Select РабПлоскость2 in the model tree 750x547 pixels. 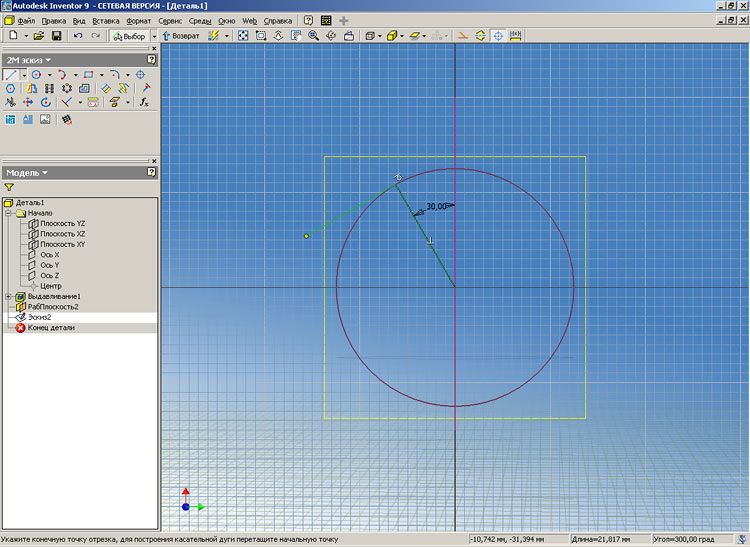pyautogui.click(x=53, y=307)
